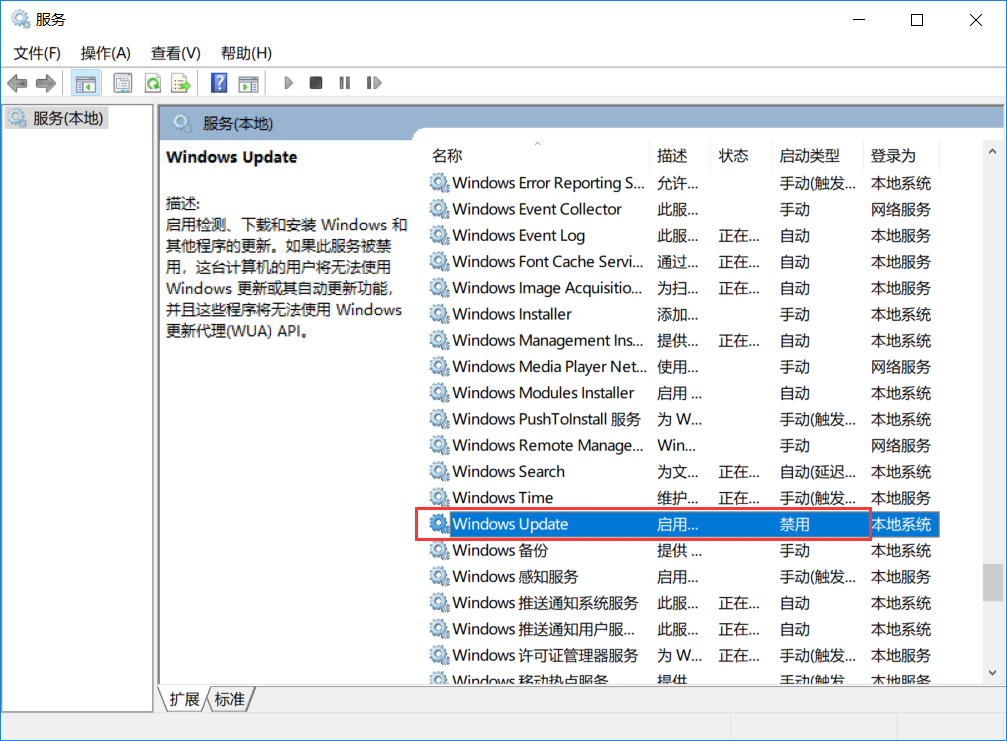The image size is (1007, 741).
Task: Click the gear icon beside Windows Installer
Action: coord(439,314)
